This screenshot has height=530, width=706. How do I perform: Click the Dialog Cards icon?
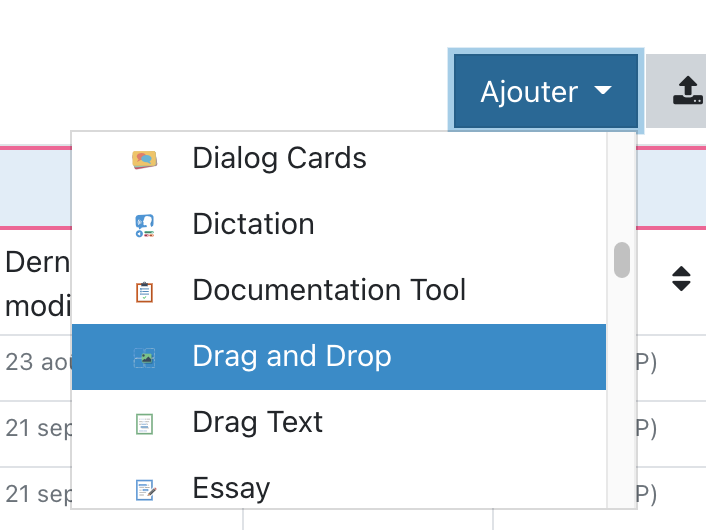145,159
